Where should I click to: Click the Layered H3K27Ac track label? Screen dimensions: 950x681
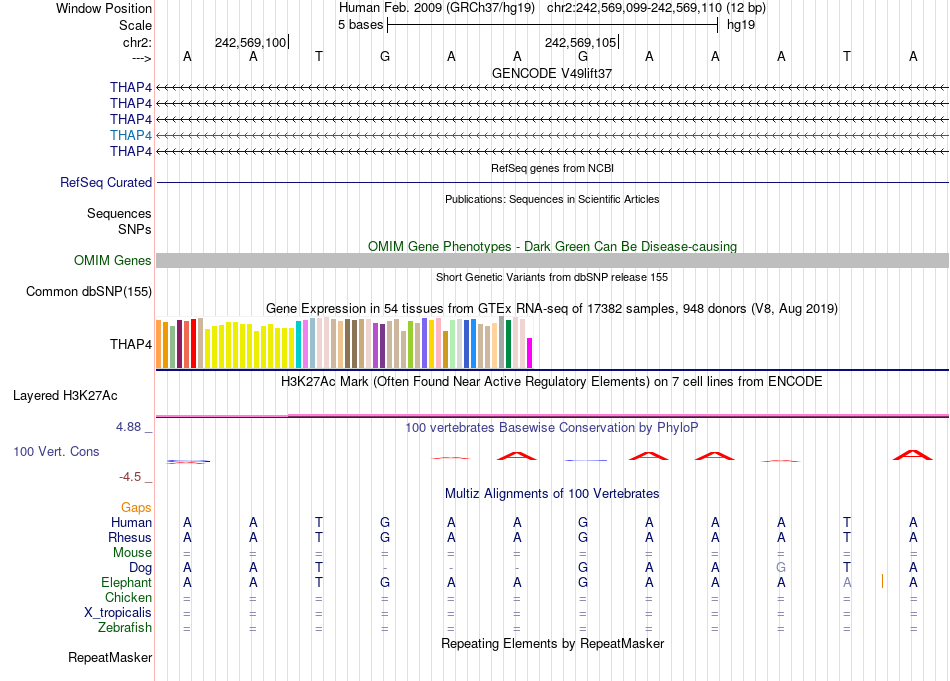(x=65, y=396)
